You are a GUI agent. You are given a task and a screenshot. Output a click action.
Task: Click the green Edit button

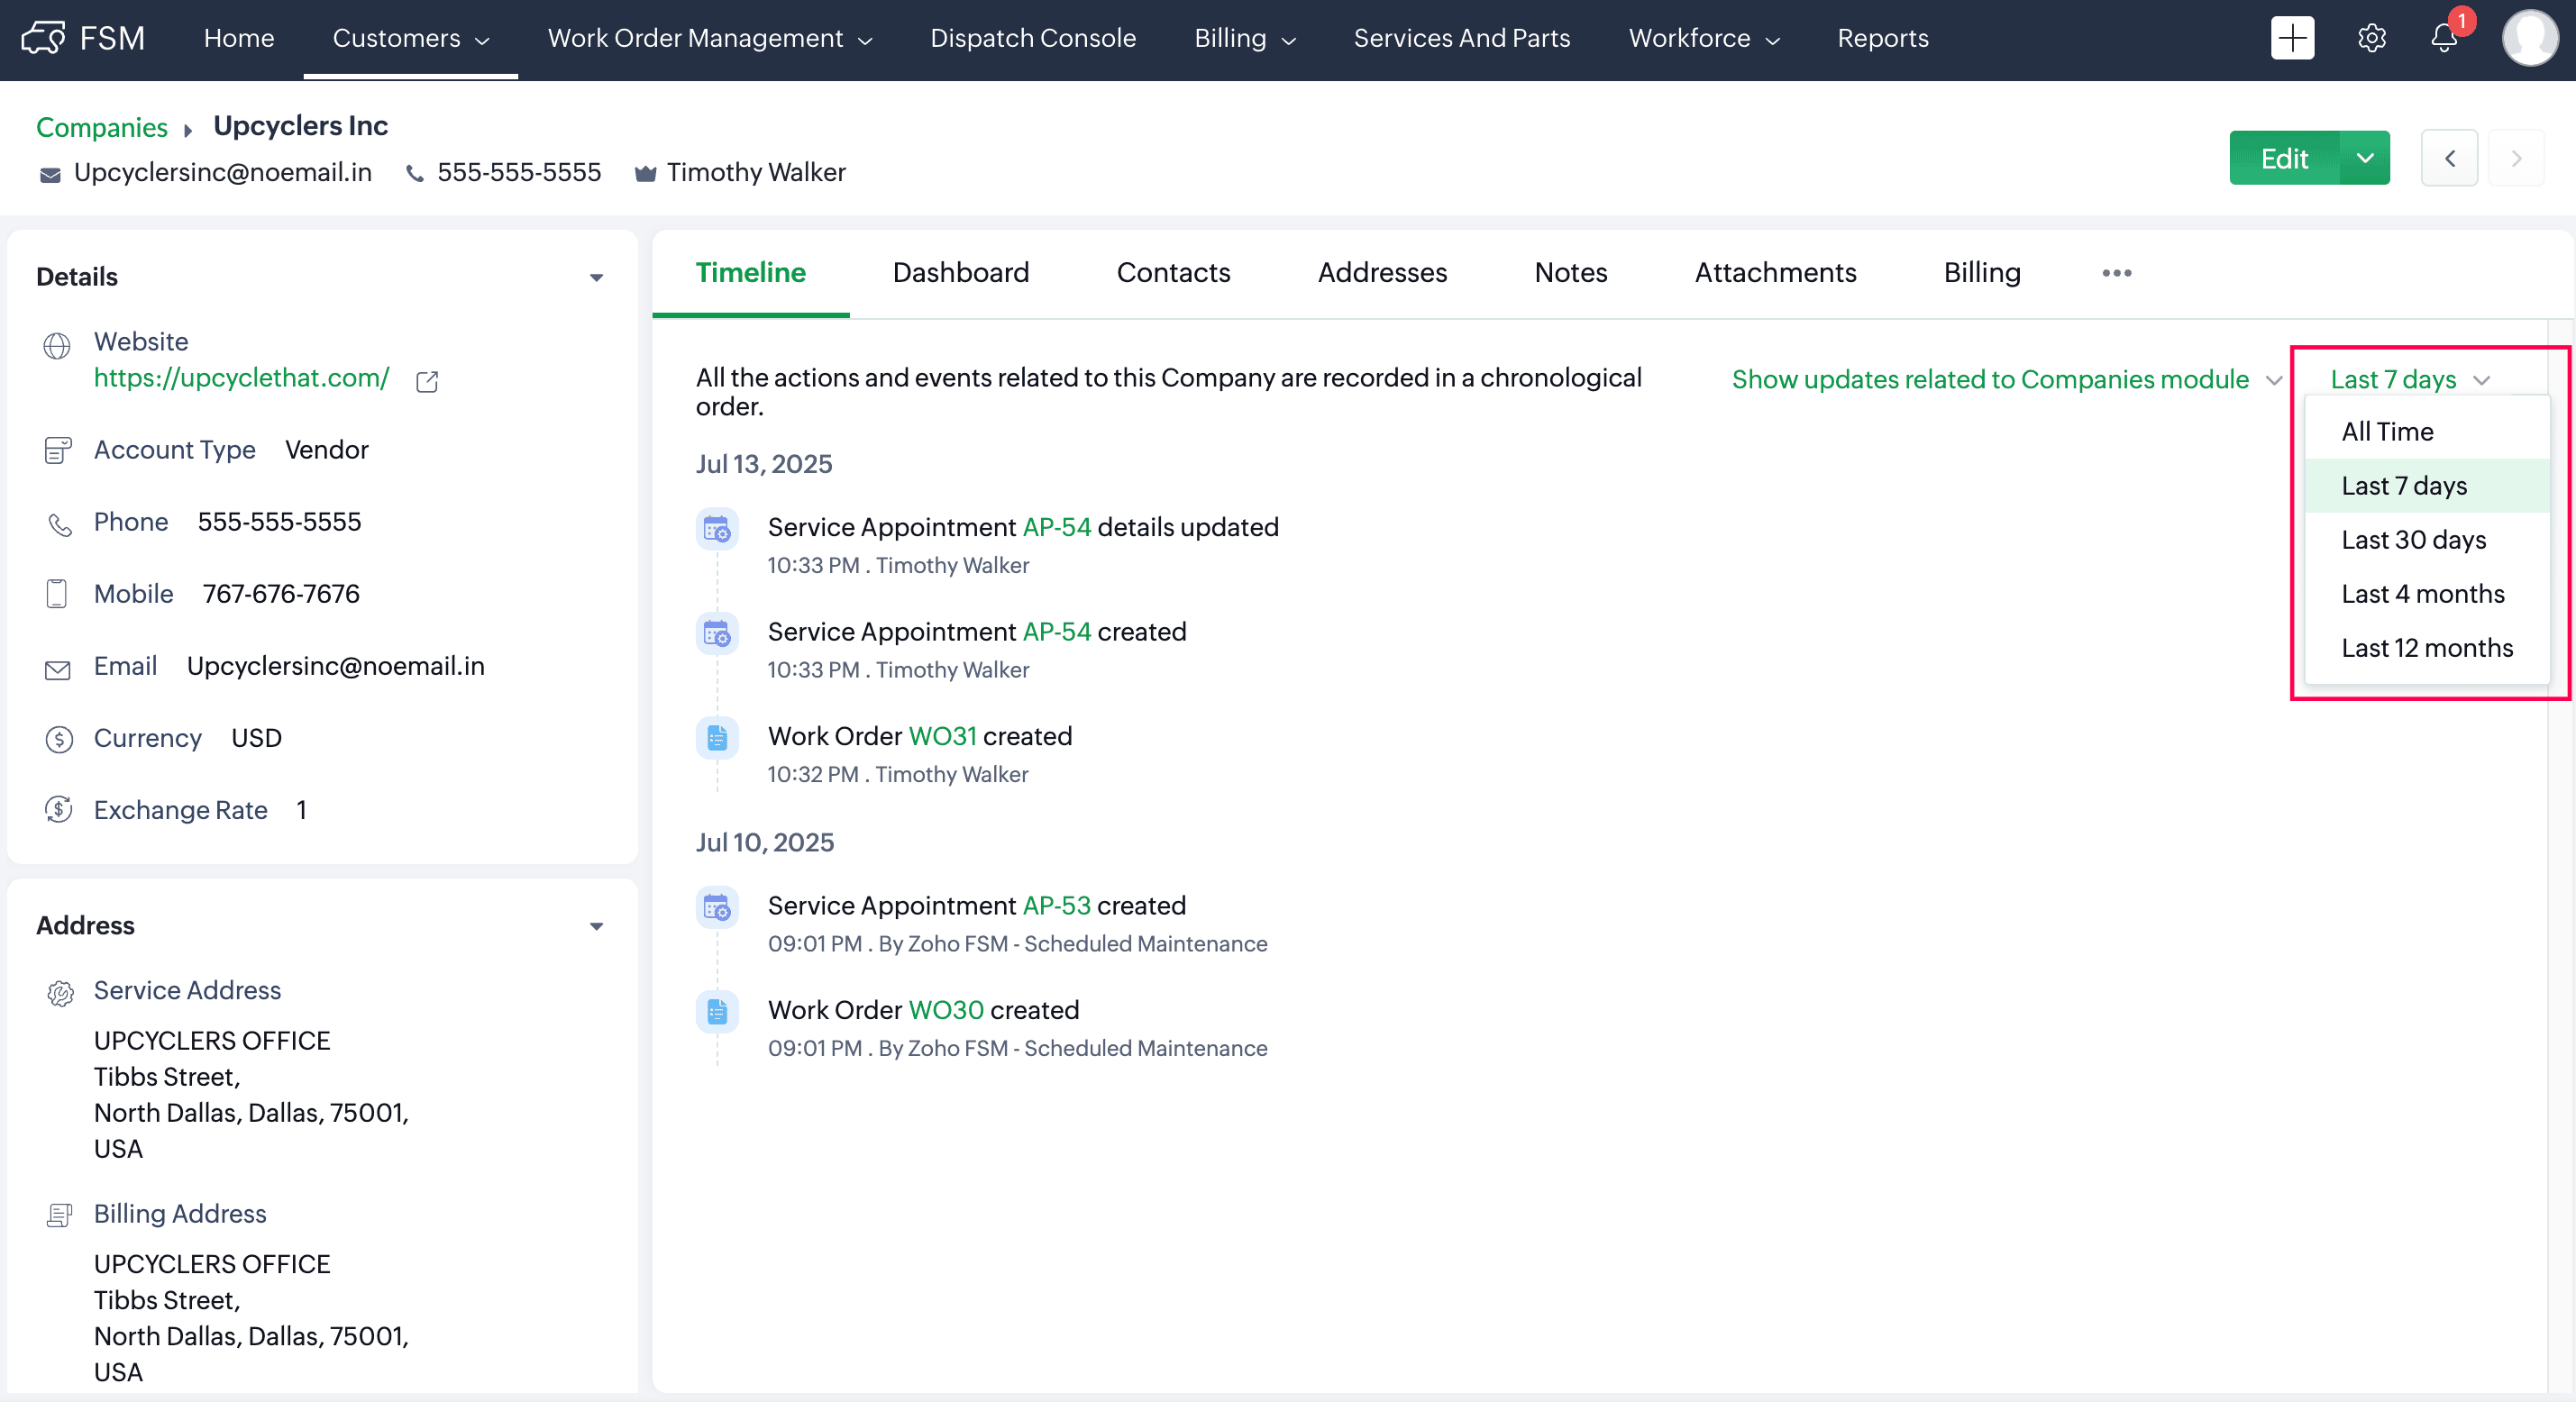tap(2283, 158)
